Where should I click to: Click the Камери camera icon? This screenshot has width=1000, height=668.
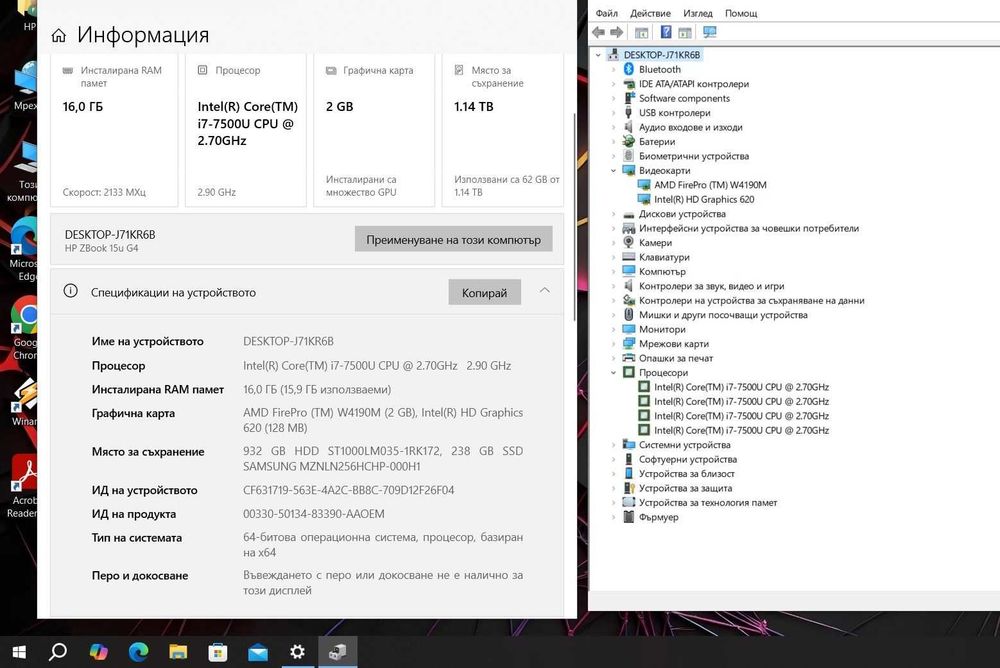coord(628,242)
